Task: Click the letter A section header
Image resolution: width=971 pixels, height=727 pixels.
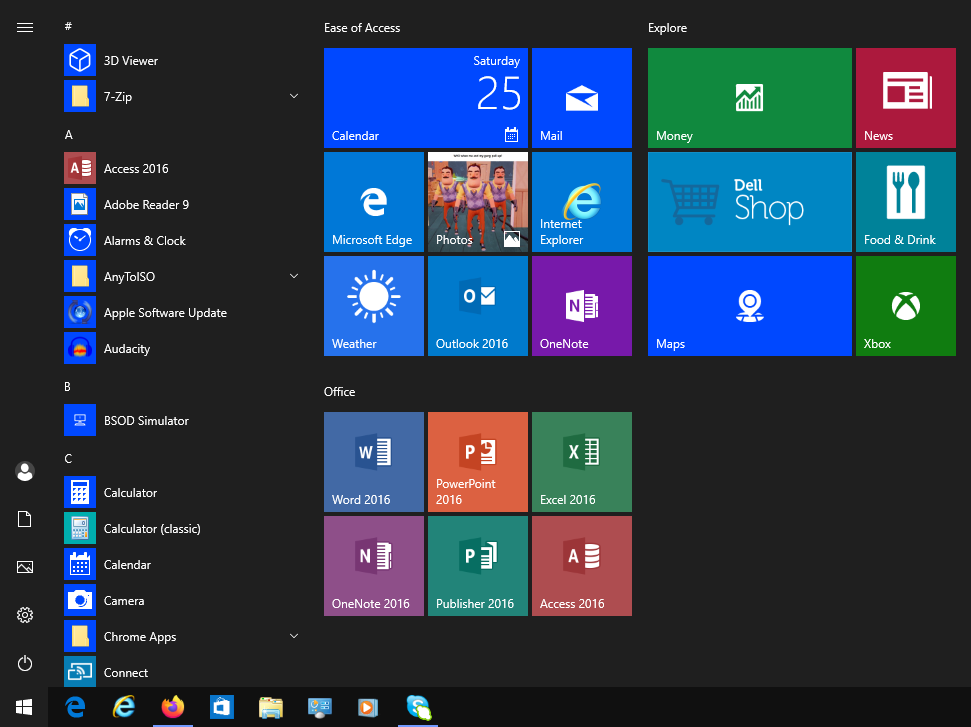Action: [68, 134]
